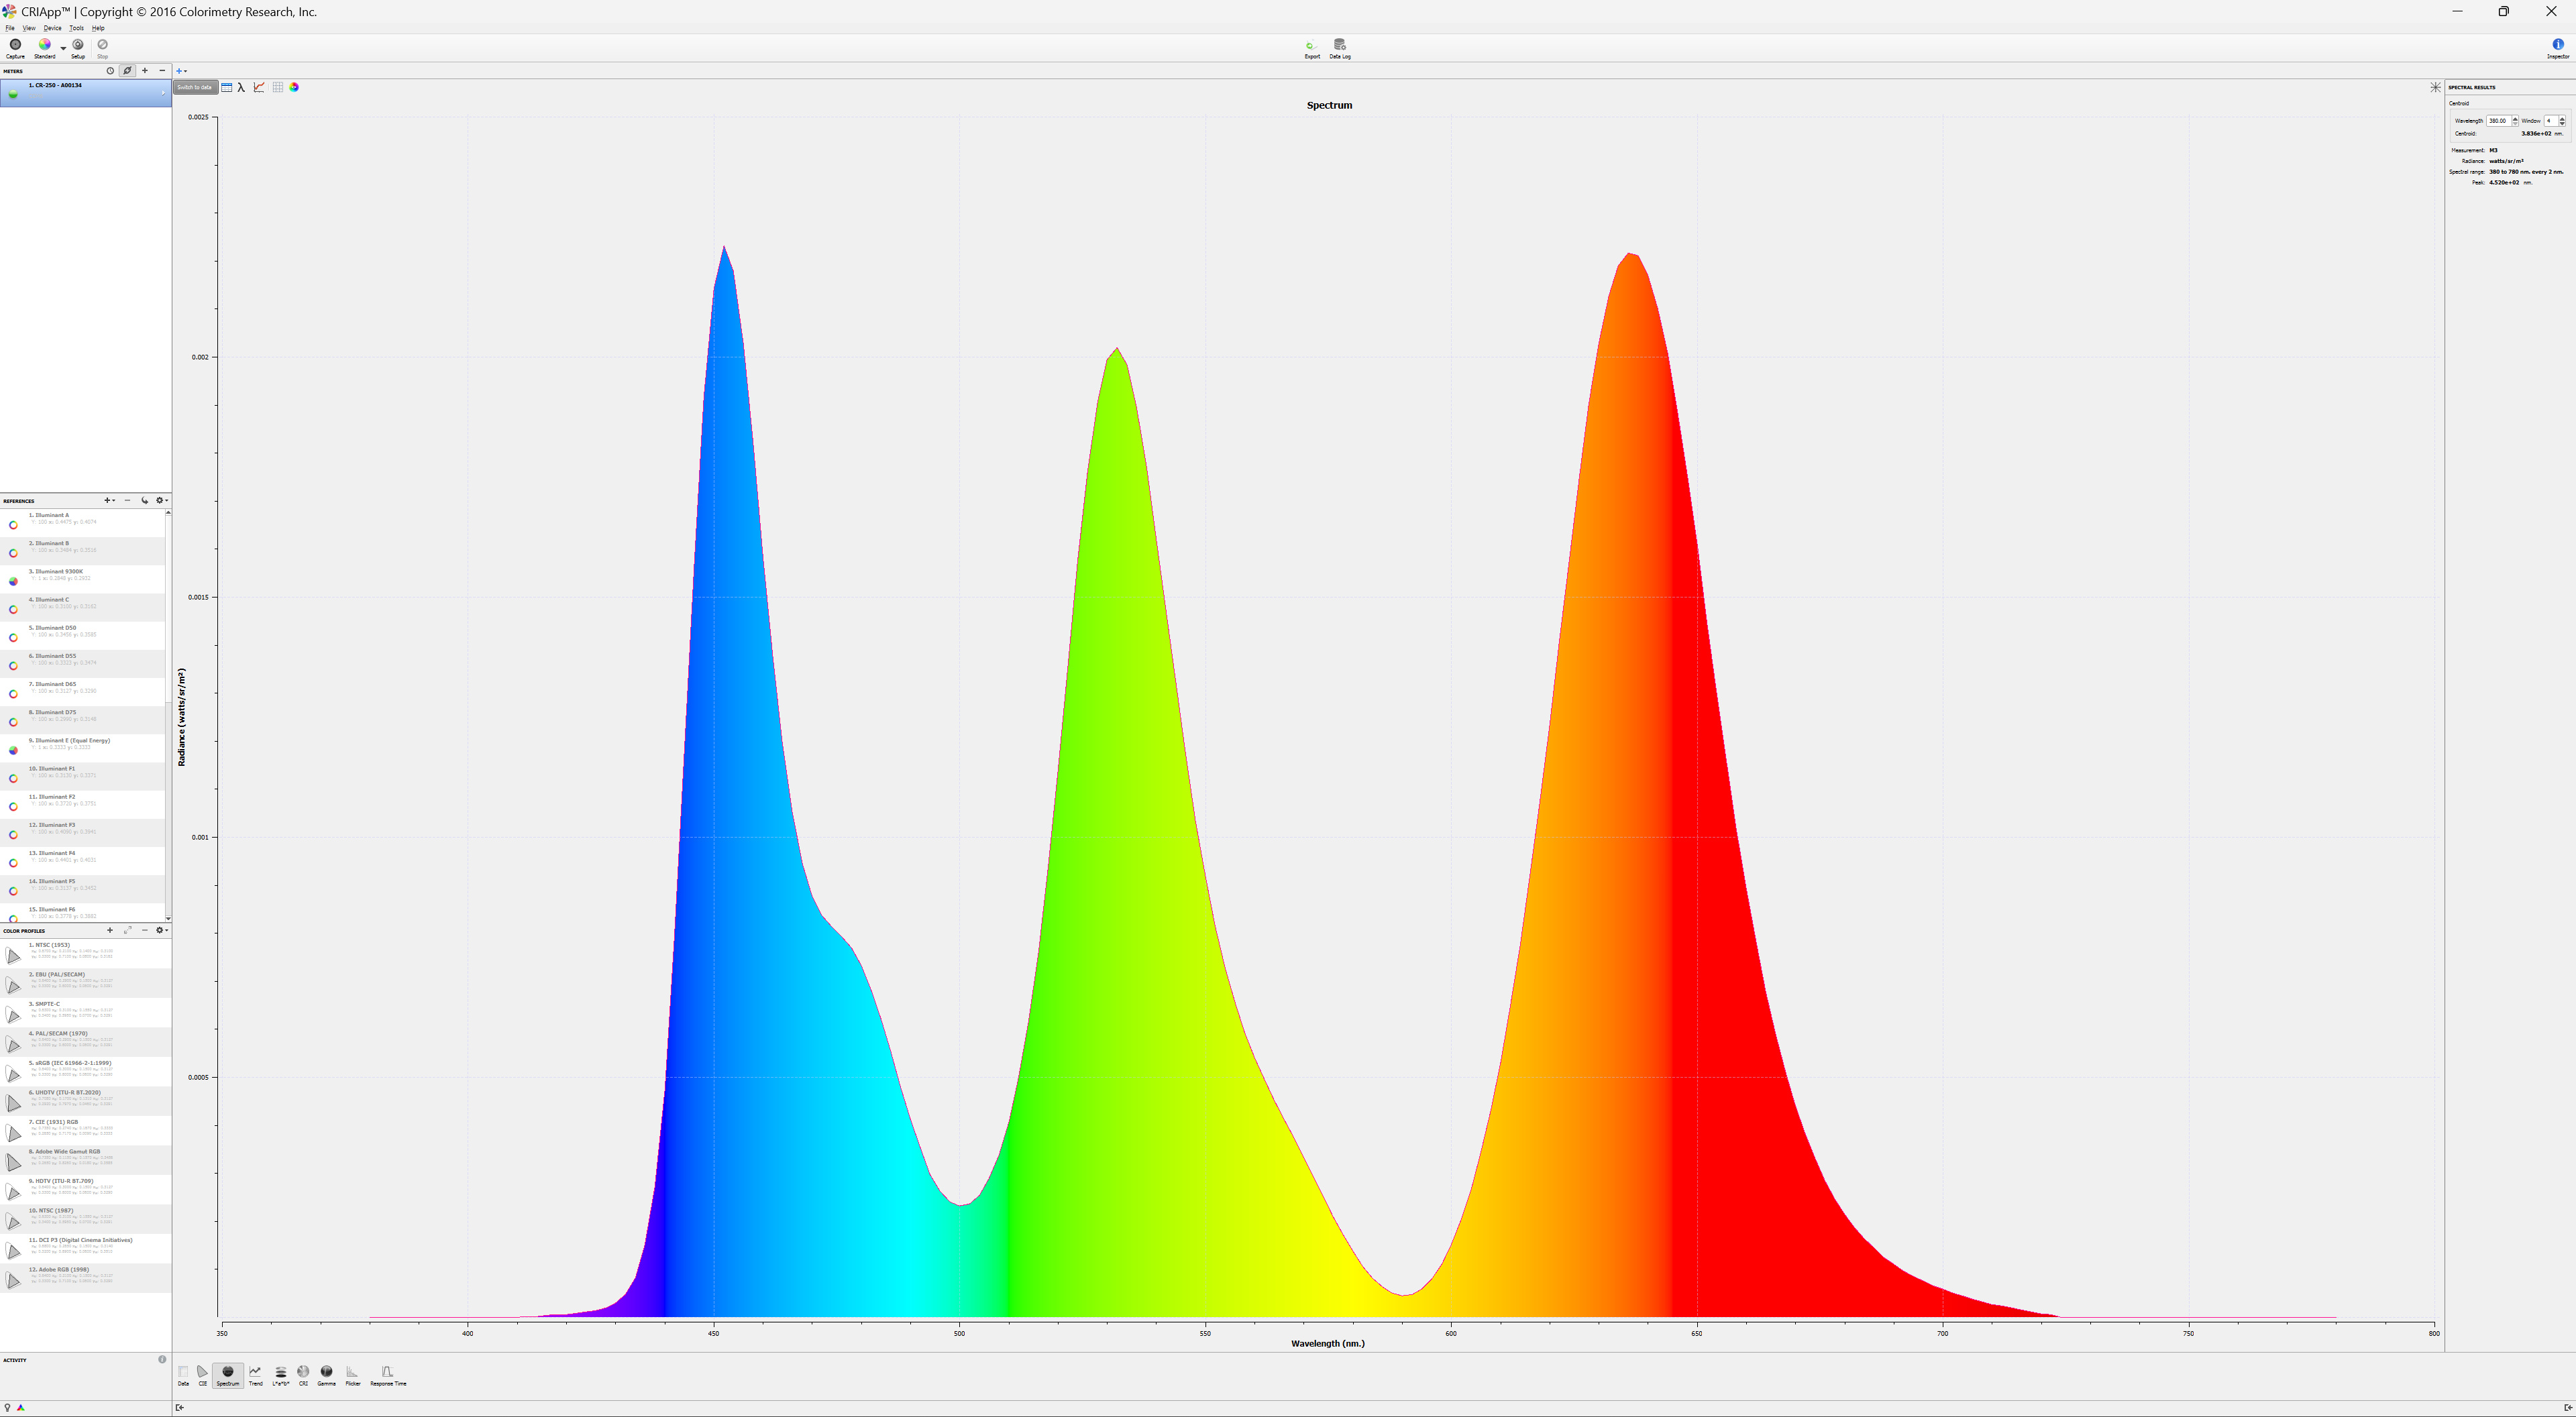Toggle the color wheel eye visibility icon
2576x1417 pixels.
point(294,88)
